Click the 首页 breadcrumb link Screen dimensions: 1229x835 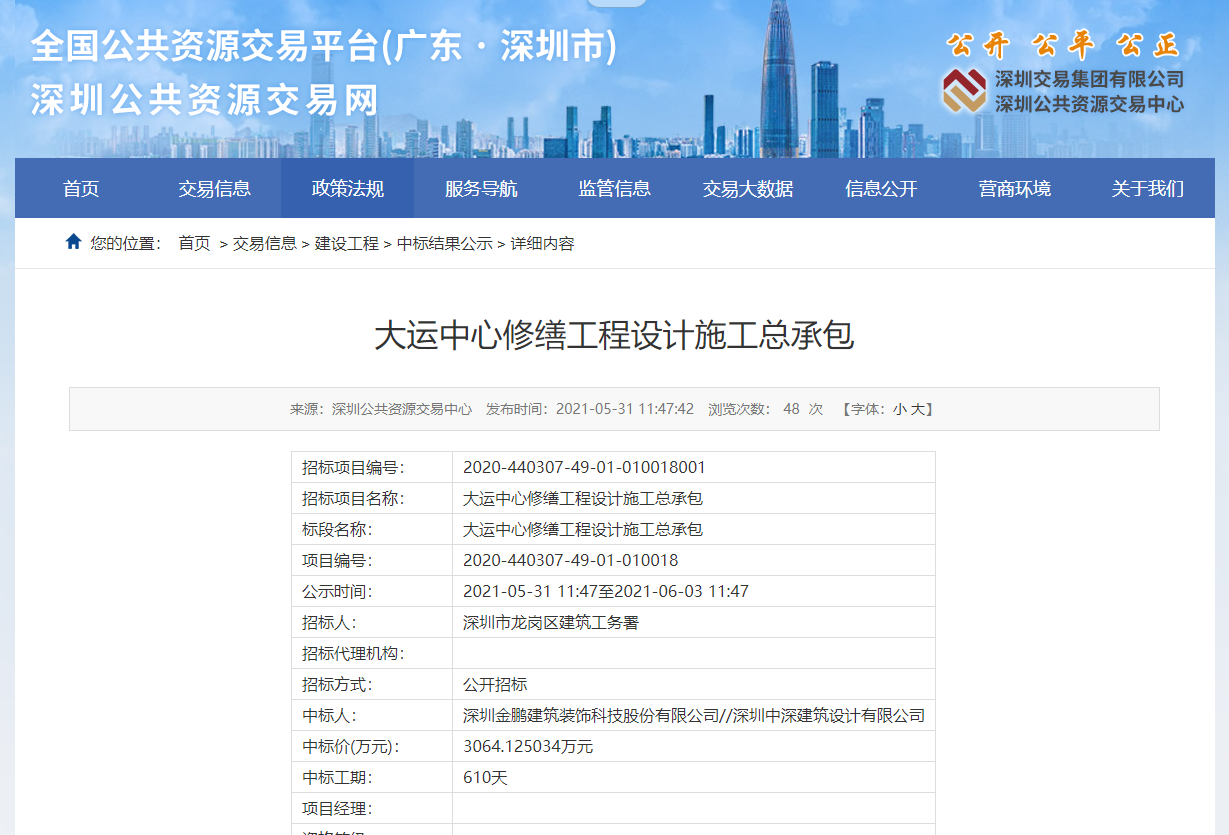194,243
